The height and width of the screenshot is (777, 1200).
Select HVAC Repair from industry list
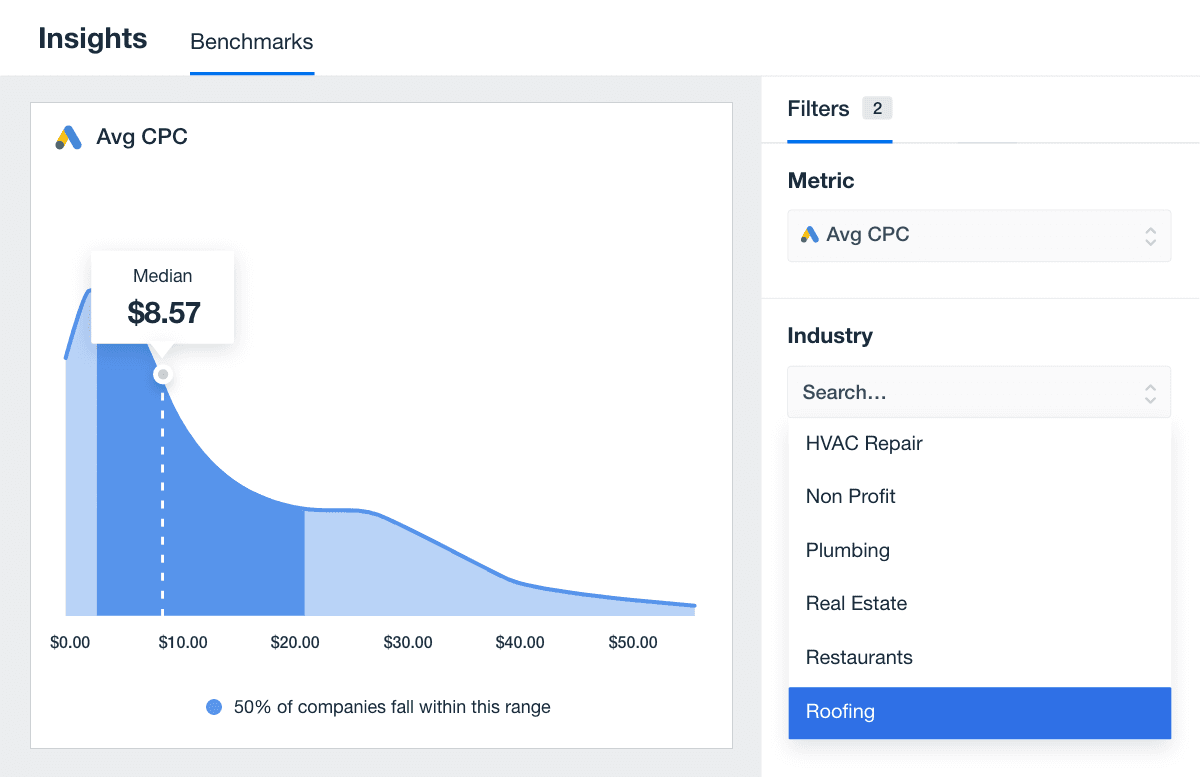pos(864,443)
